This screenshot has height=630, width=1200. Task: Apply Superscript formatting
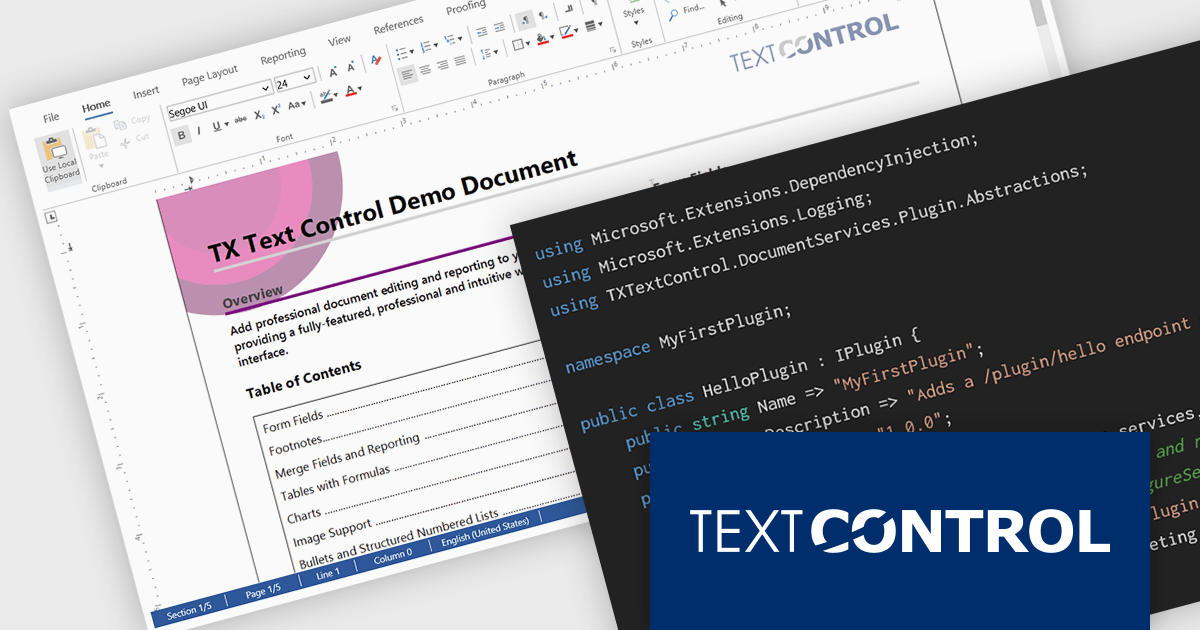click(x=276, y=110)
